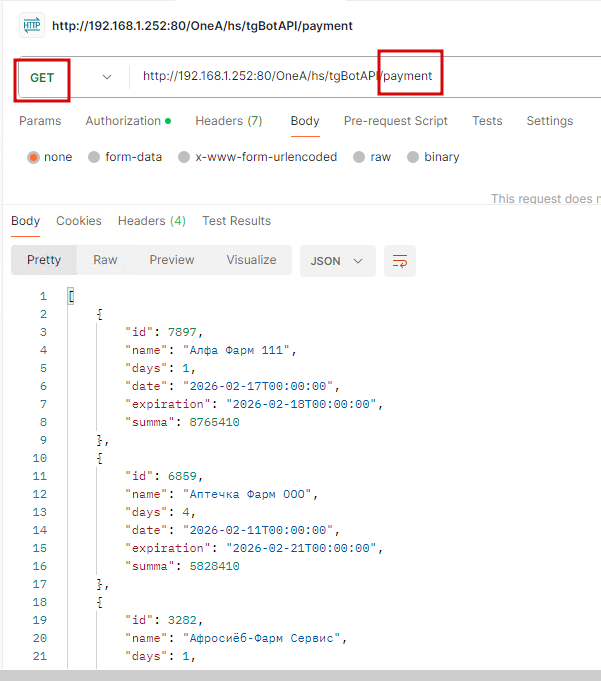Viewport: 601px width, 681px height.
Task: Select the Pretty view button
Action: click(44, 260)
